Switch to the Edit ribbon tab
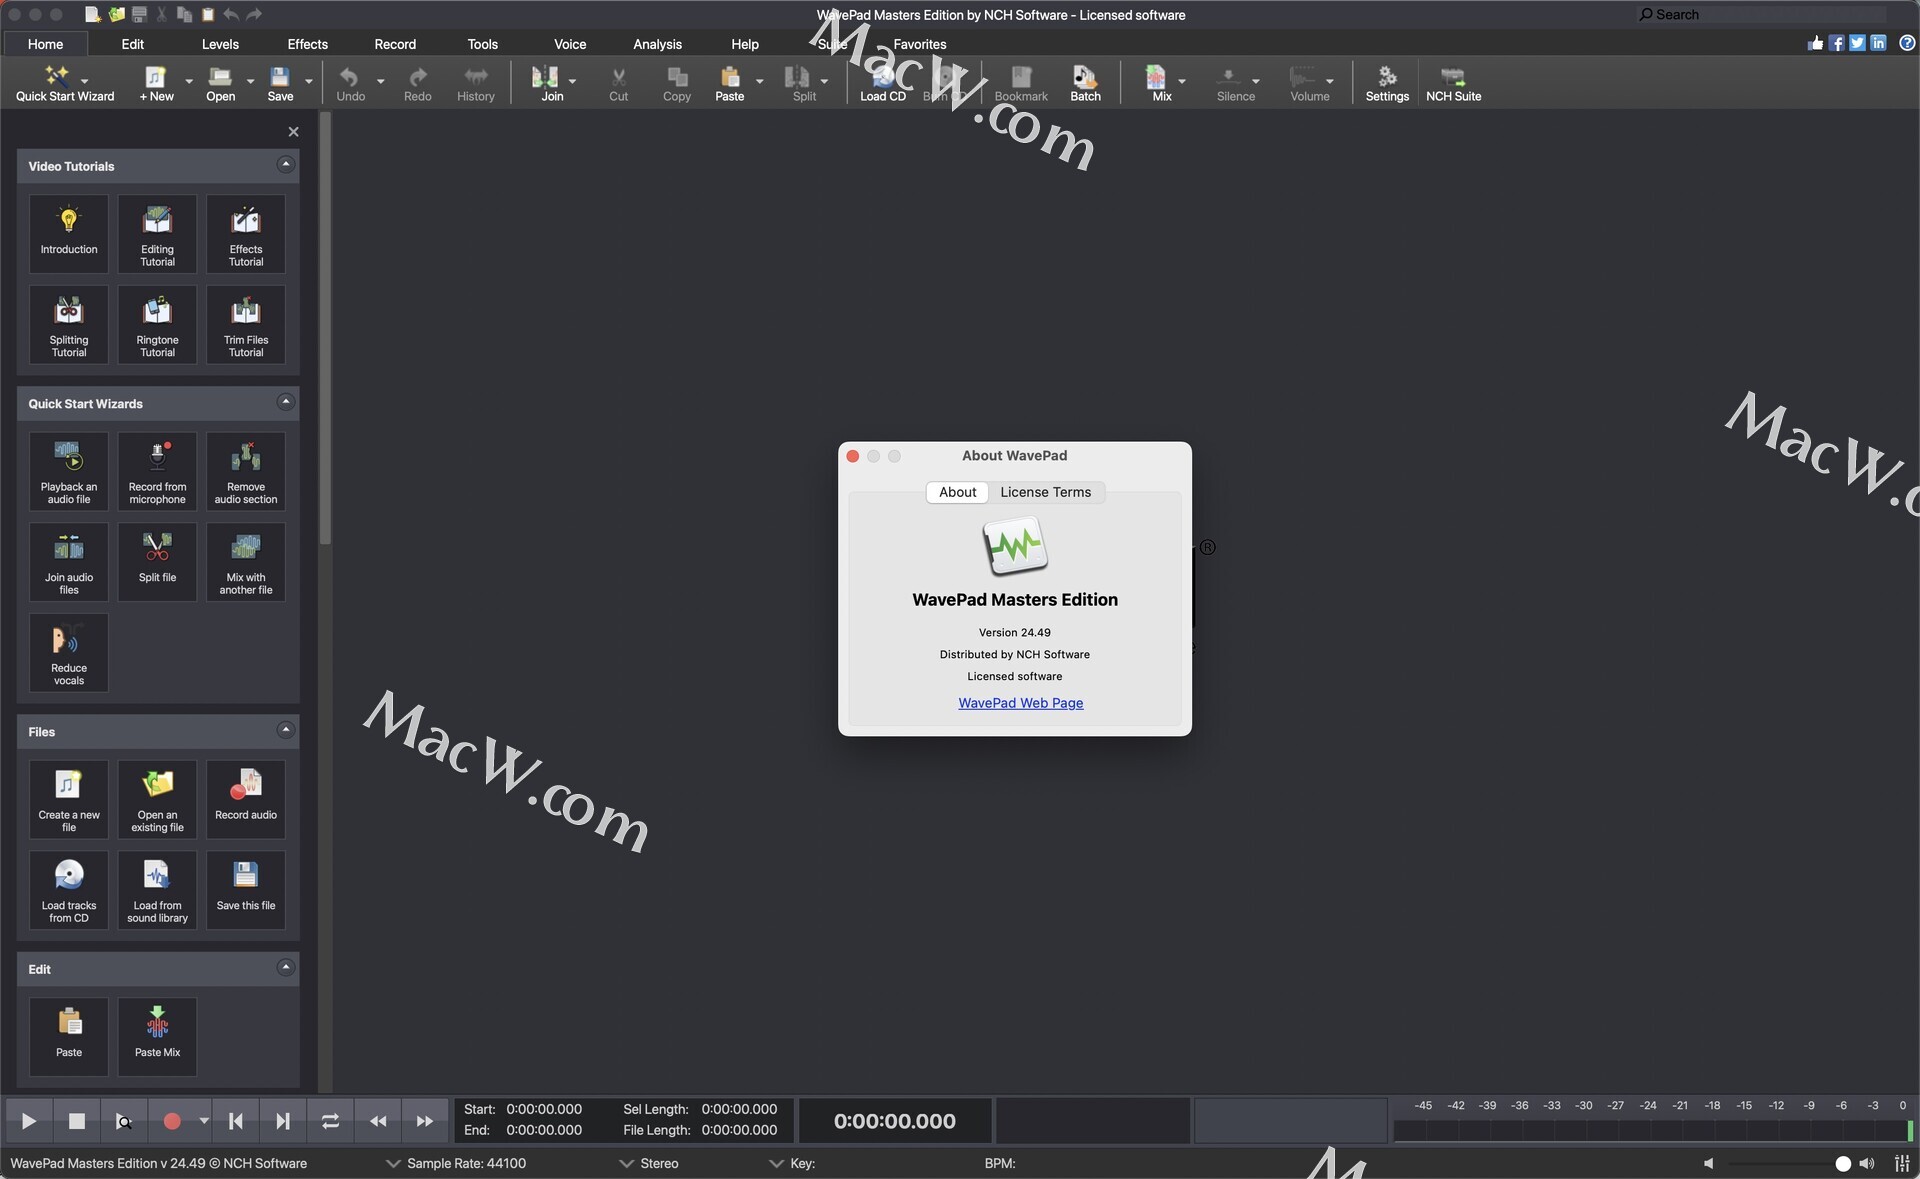 pyautogui.click(x=133, y=44)
